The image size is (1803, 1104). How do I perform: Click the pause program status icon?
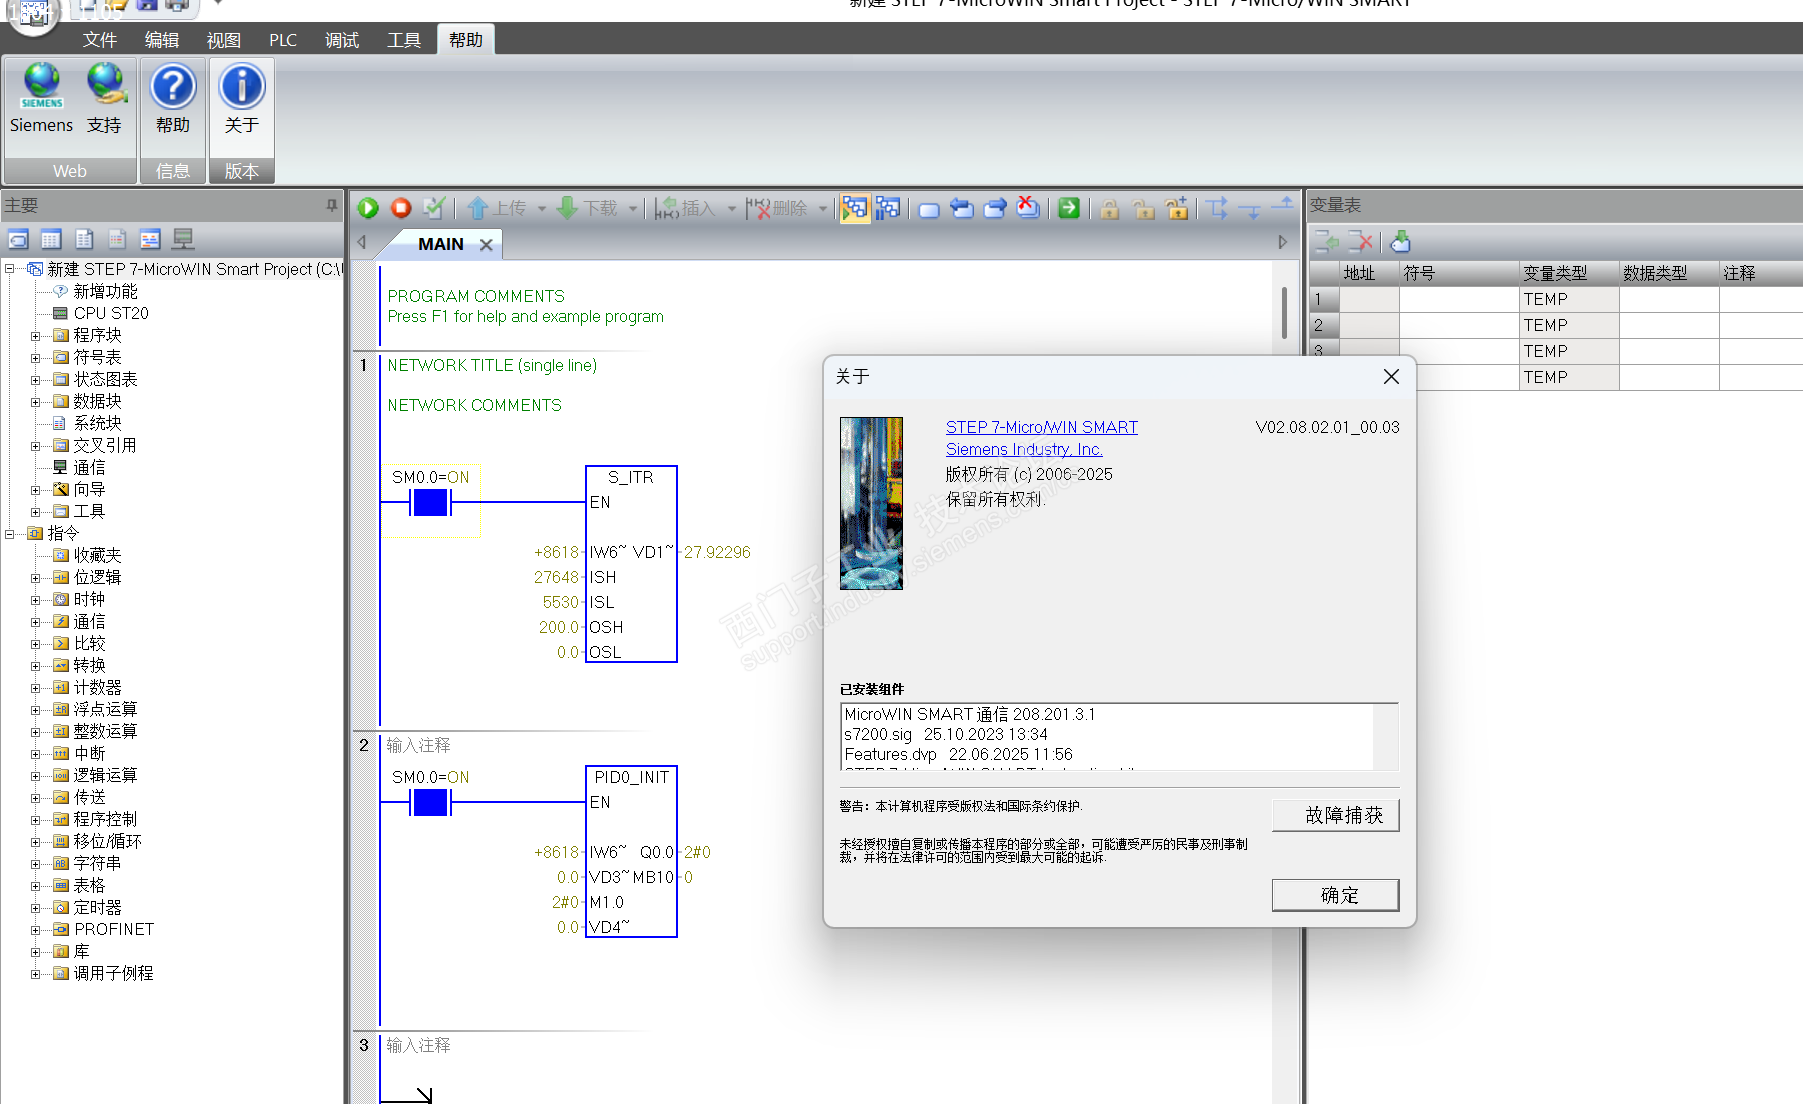(x=887, y=208)
